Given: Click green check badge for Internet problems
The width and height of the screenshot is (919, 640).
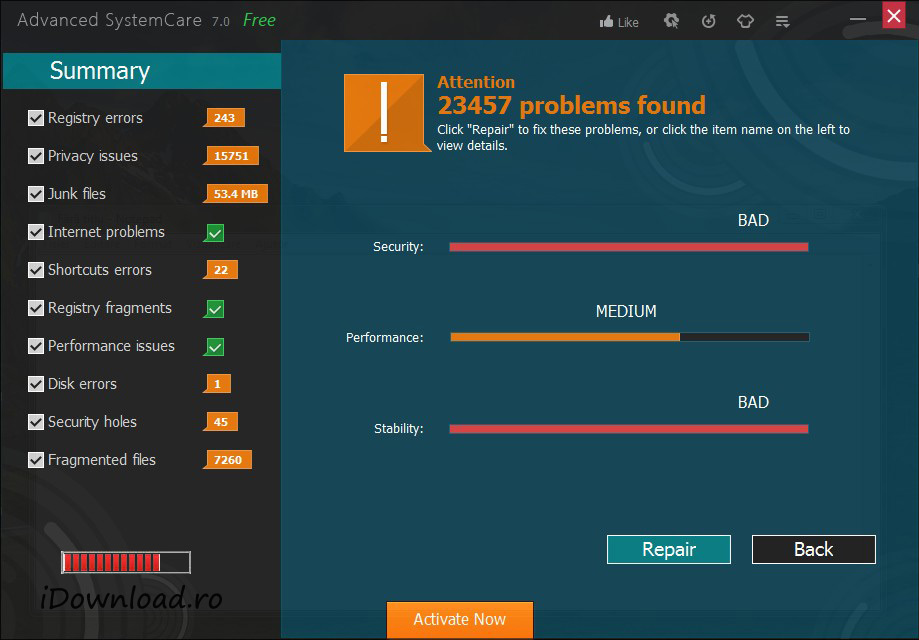Looking at the screenshot, I should pyautogui.click(x=215, y=233).
